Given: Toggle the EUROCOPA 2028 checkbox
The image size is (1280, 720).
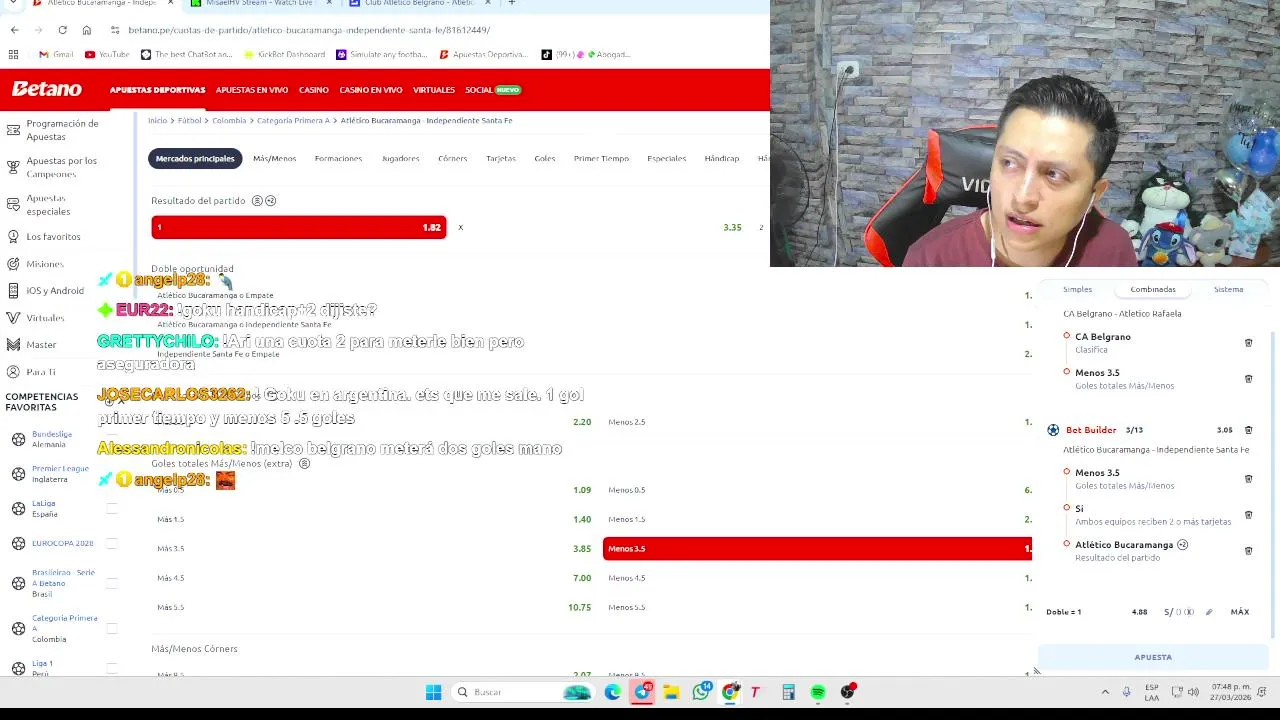Looking at the screenshot, I should coord(112,543).
